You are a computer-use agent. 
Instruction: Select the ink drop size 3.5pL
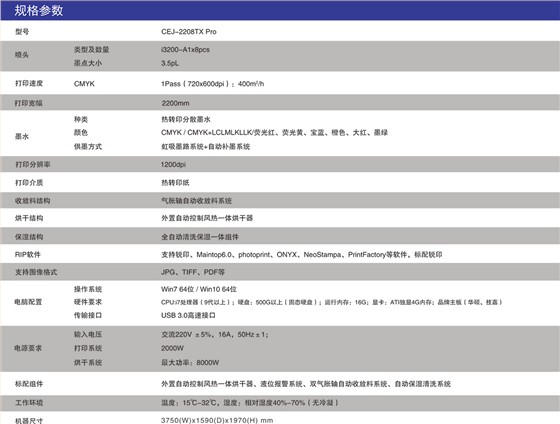[170, 63]
